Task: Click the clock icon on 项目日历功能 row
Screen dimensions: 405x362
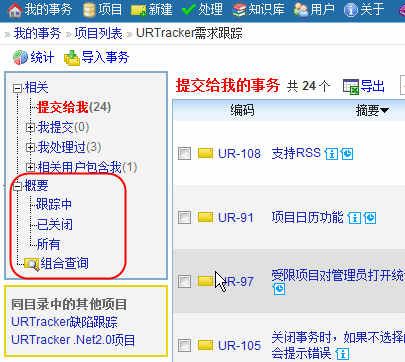Action: tap(370, 218)
